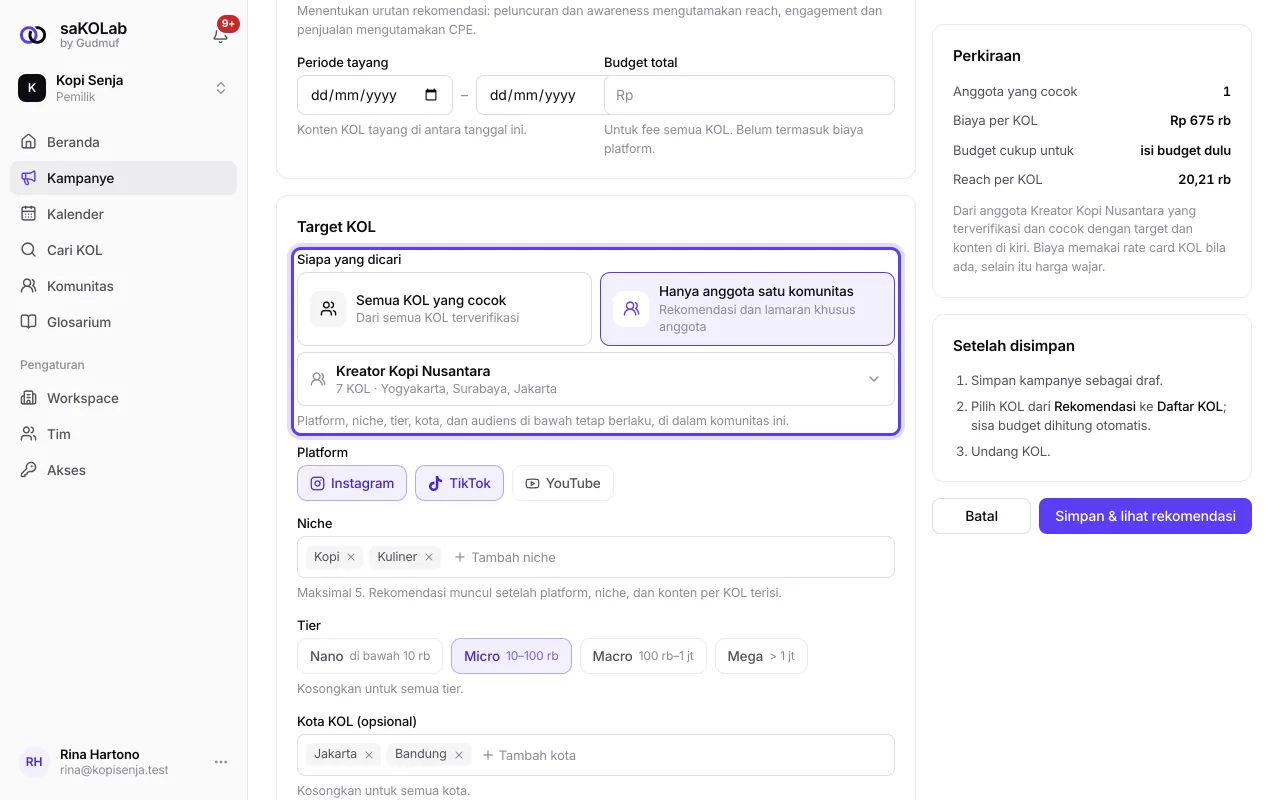
Task: Toggle the Macro tier chip
Action: click(x=643, y=656)
